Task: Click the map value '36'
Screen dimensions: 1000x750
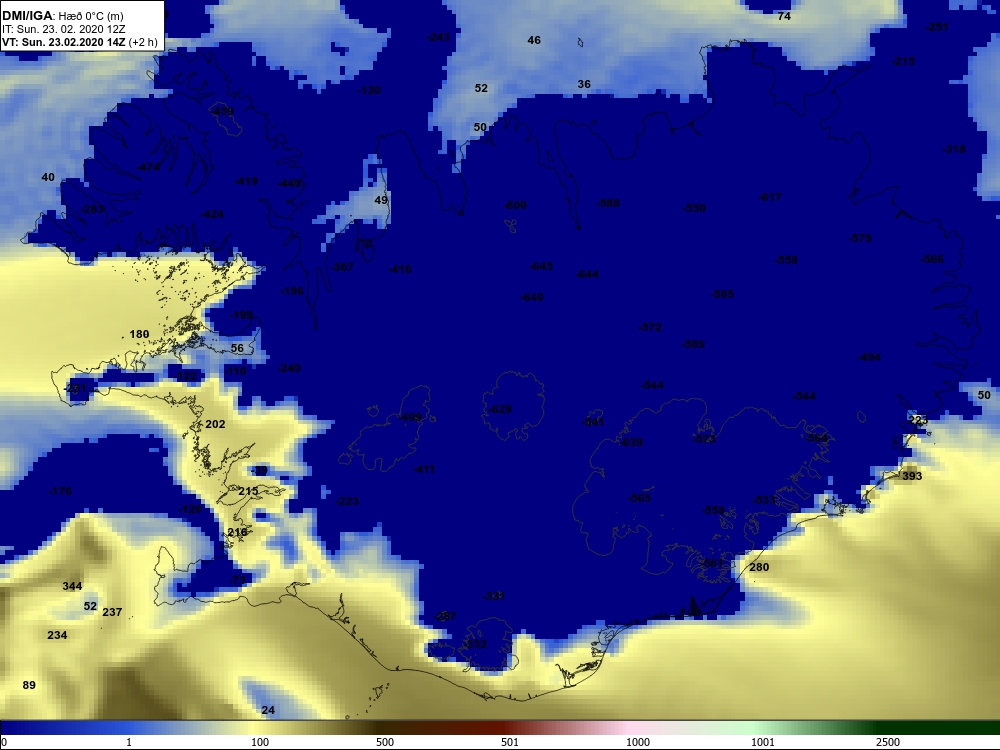Action: click(584, 84)
